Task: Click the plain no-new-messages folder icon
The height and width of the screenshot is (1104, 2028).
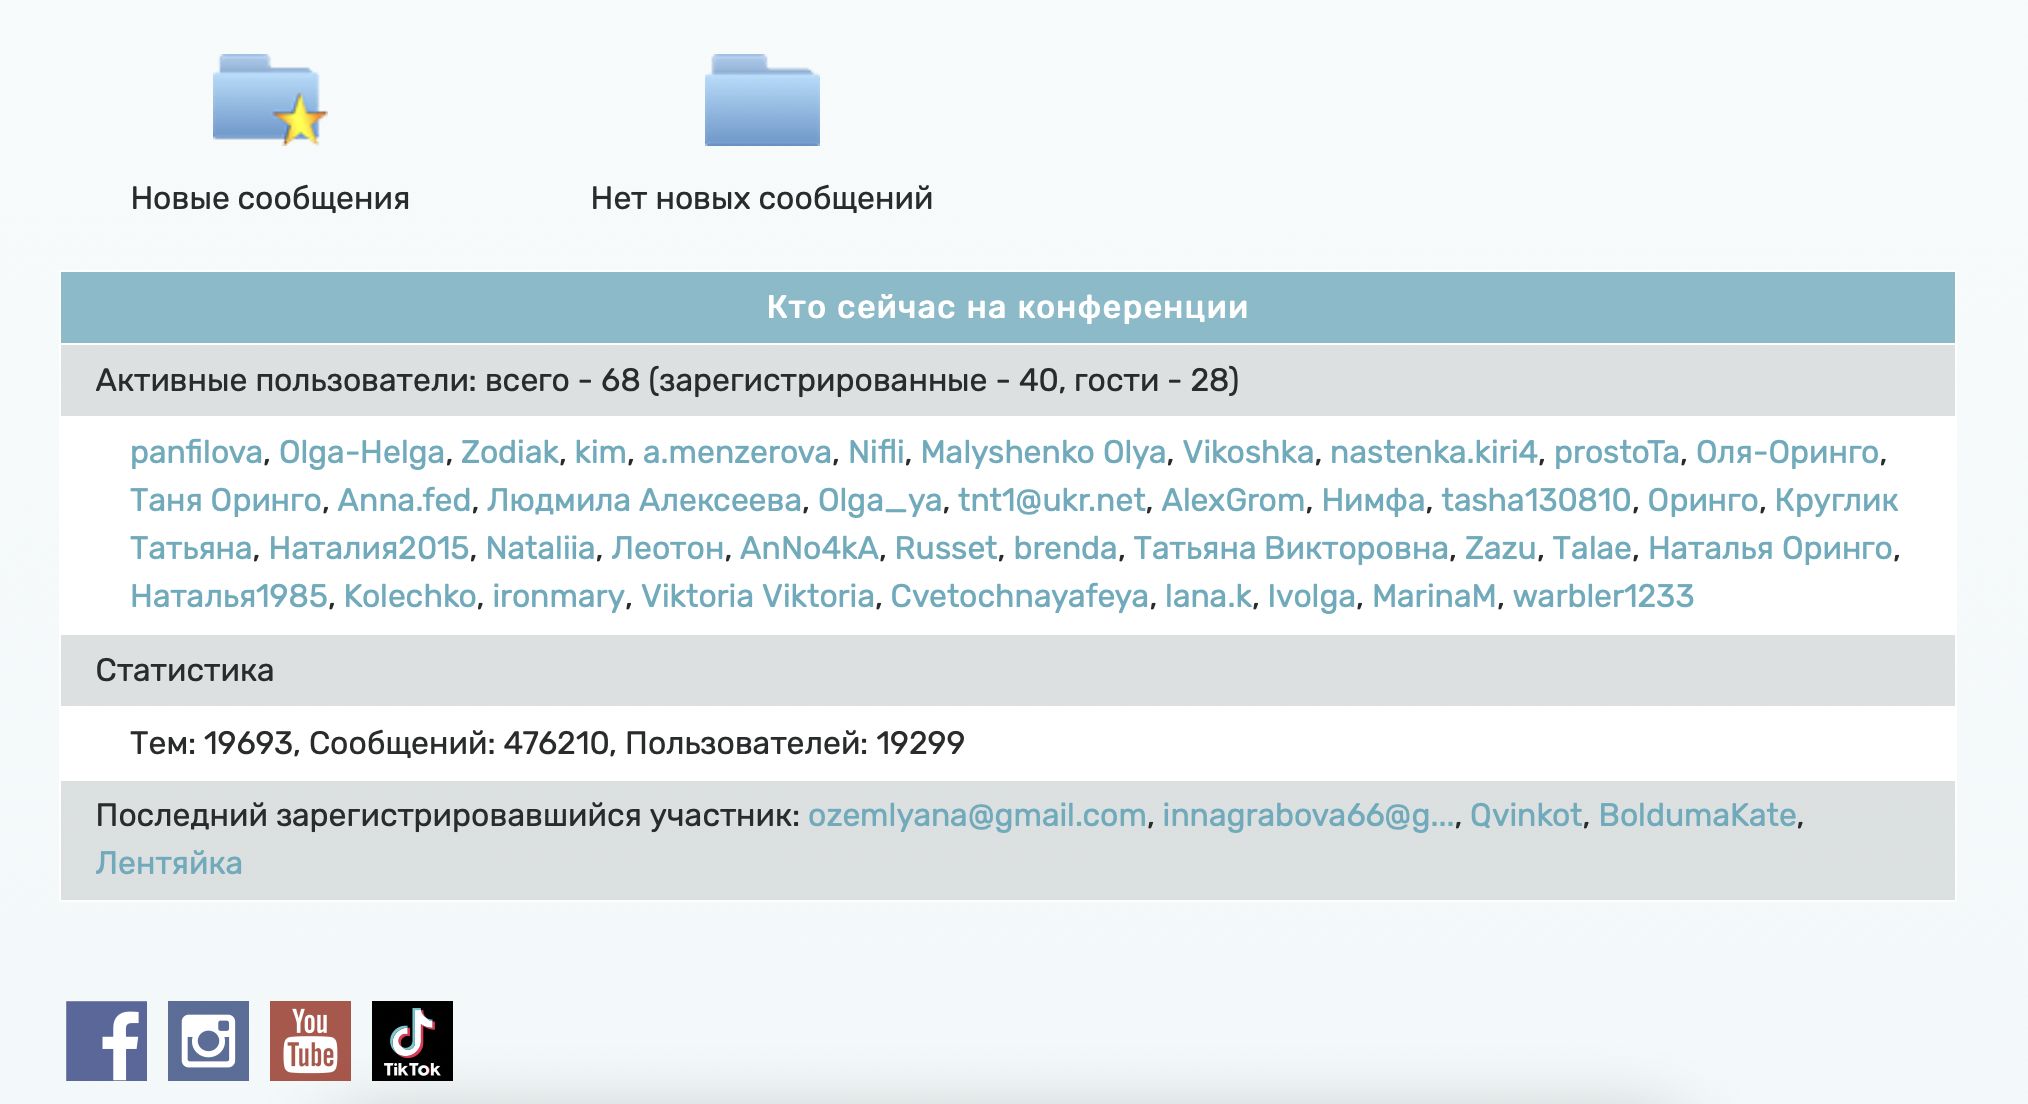Action: [762, 100]
